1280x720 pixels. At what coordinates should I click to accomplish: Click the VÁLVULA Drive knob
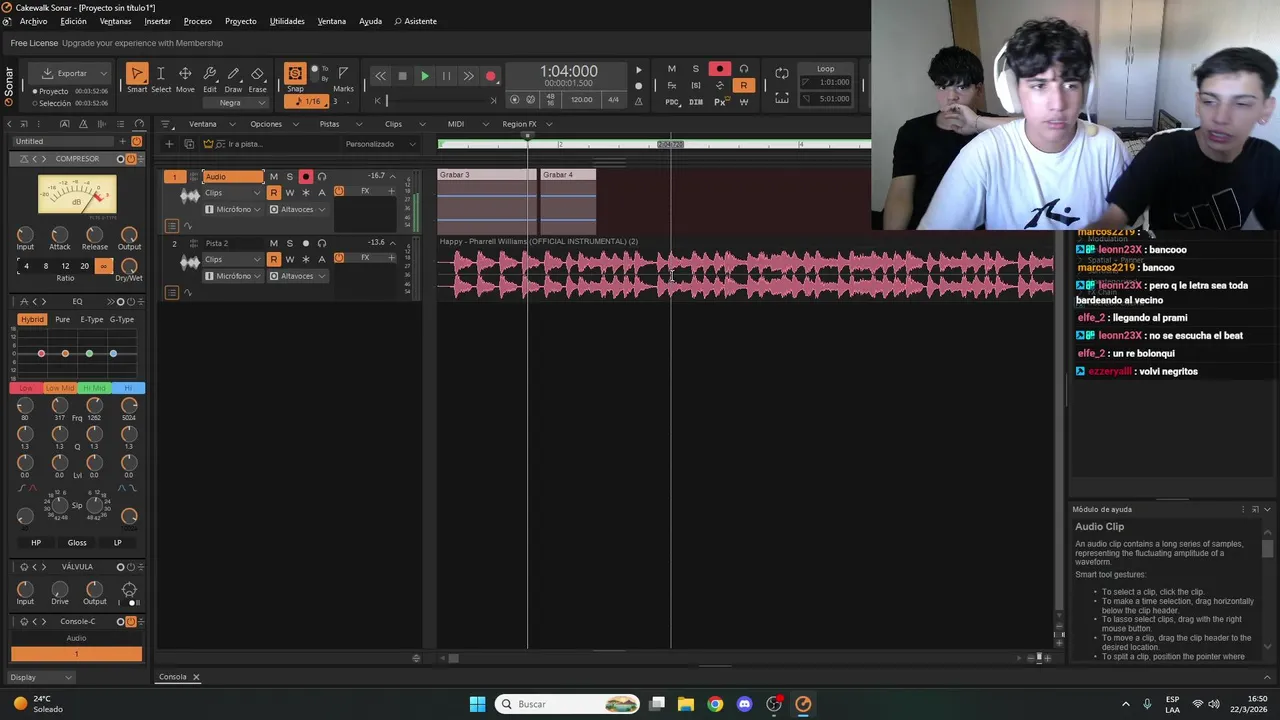pos(60,589)
